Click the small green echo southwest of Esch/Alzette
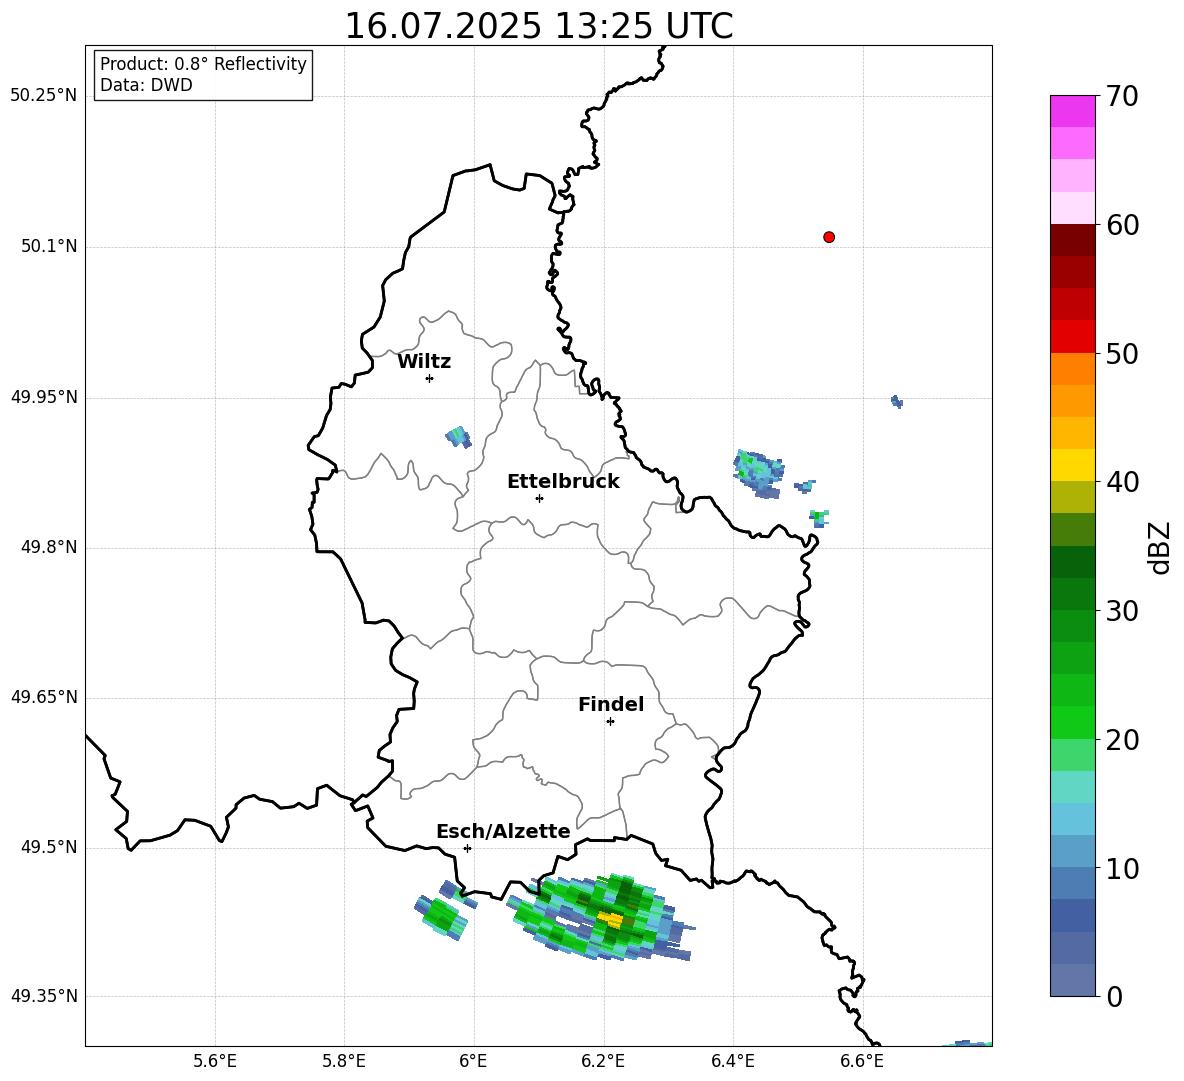The image size is (1184, 1081). pos(442,916)
